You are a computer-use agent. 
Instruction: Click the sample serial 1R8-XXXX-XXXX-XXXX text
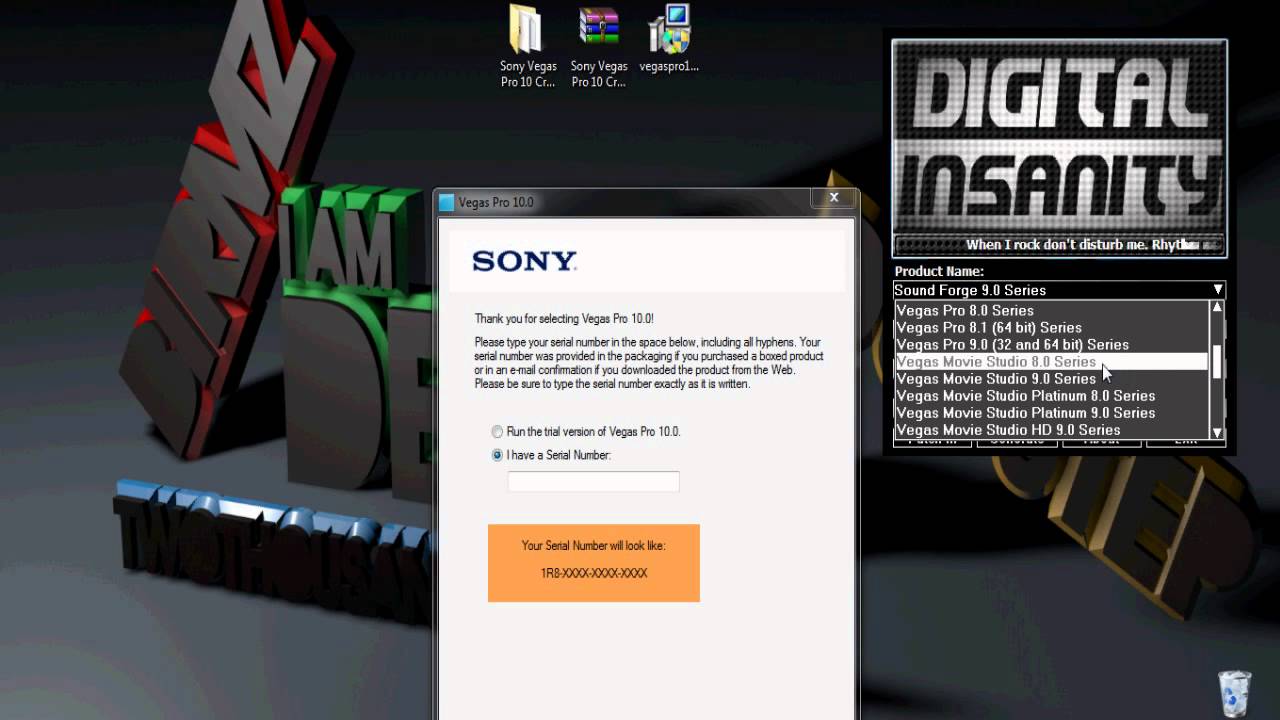[x=594, y=573]
